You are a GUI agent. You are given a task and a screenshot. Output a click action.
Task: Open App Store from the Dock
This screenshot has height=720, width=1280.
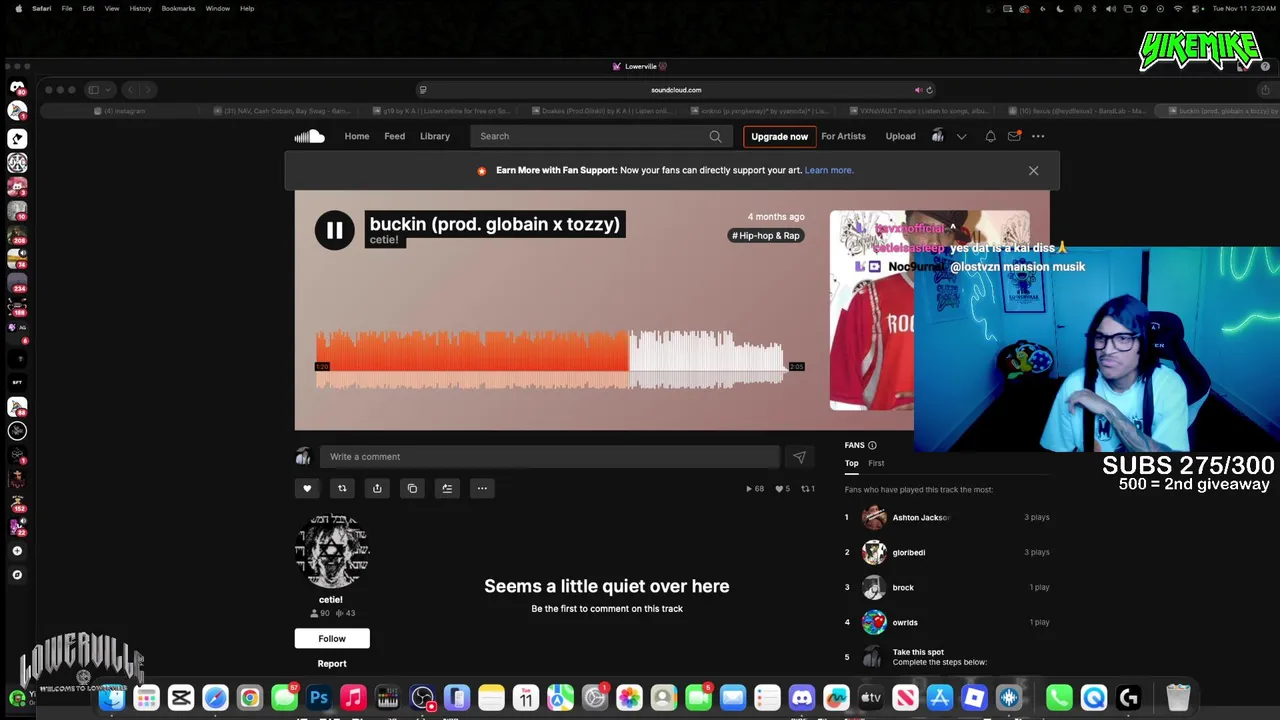click(939, 698)
